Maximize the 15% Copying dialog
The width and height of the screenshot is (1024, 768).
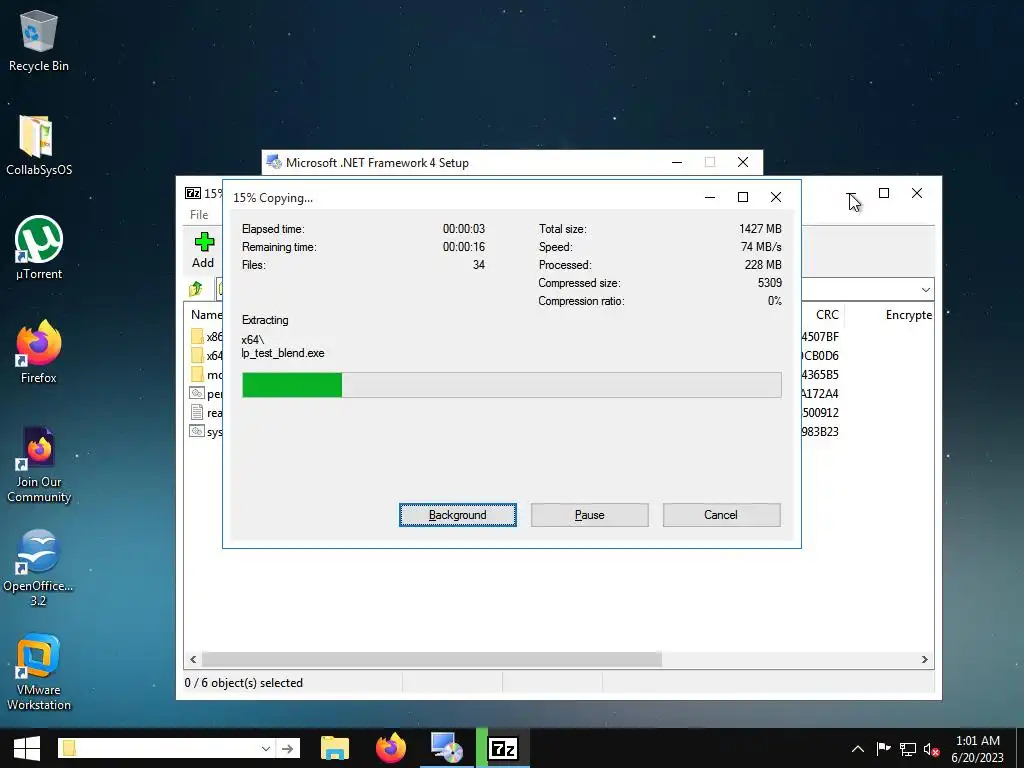tap(743, 197)
